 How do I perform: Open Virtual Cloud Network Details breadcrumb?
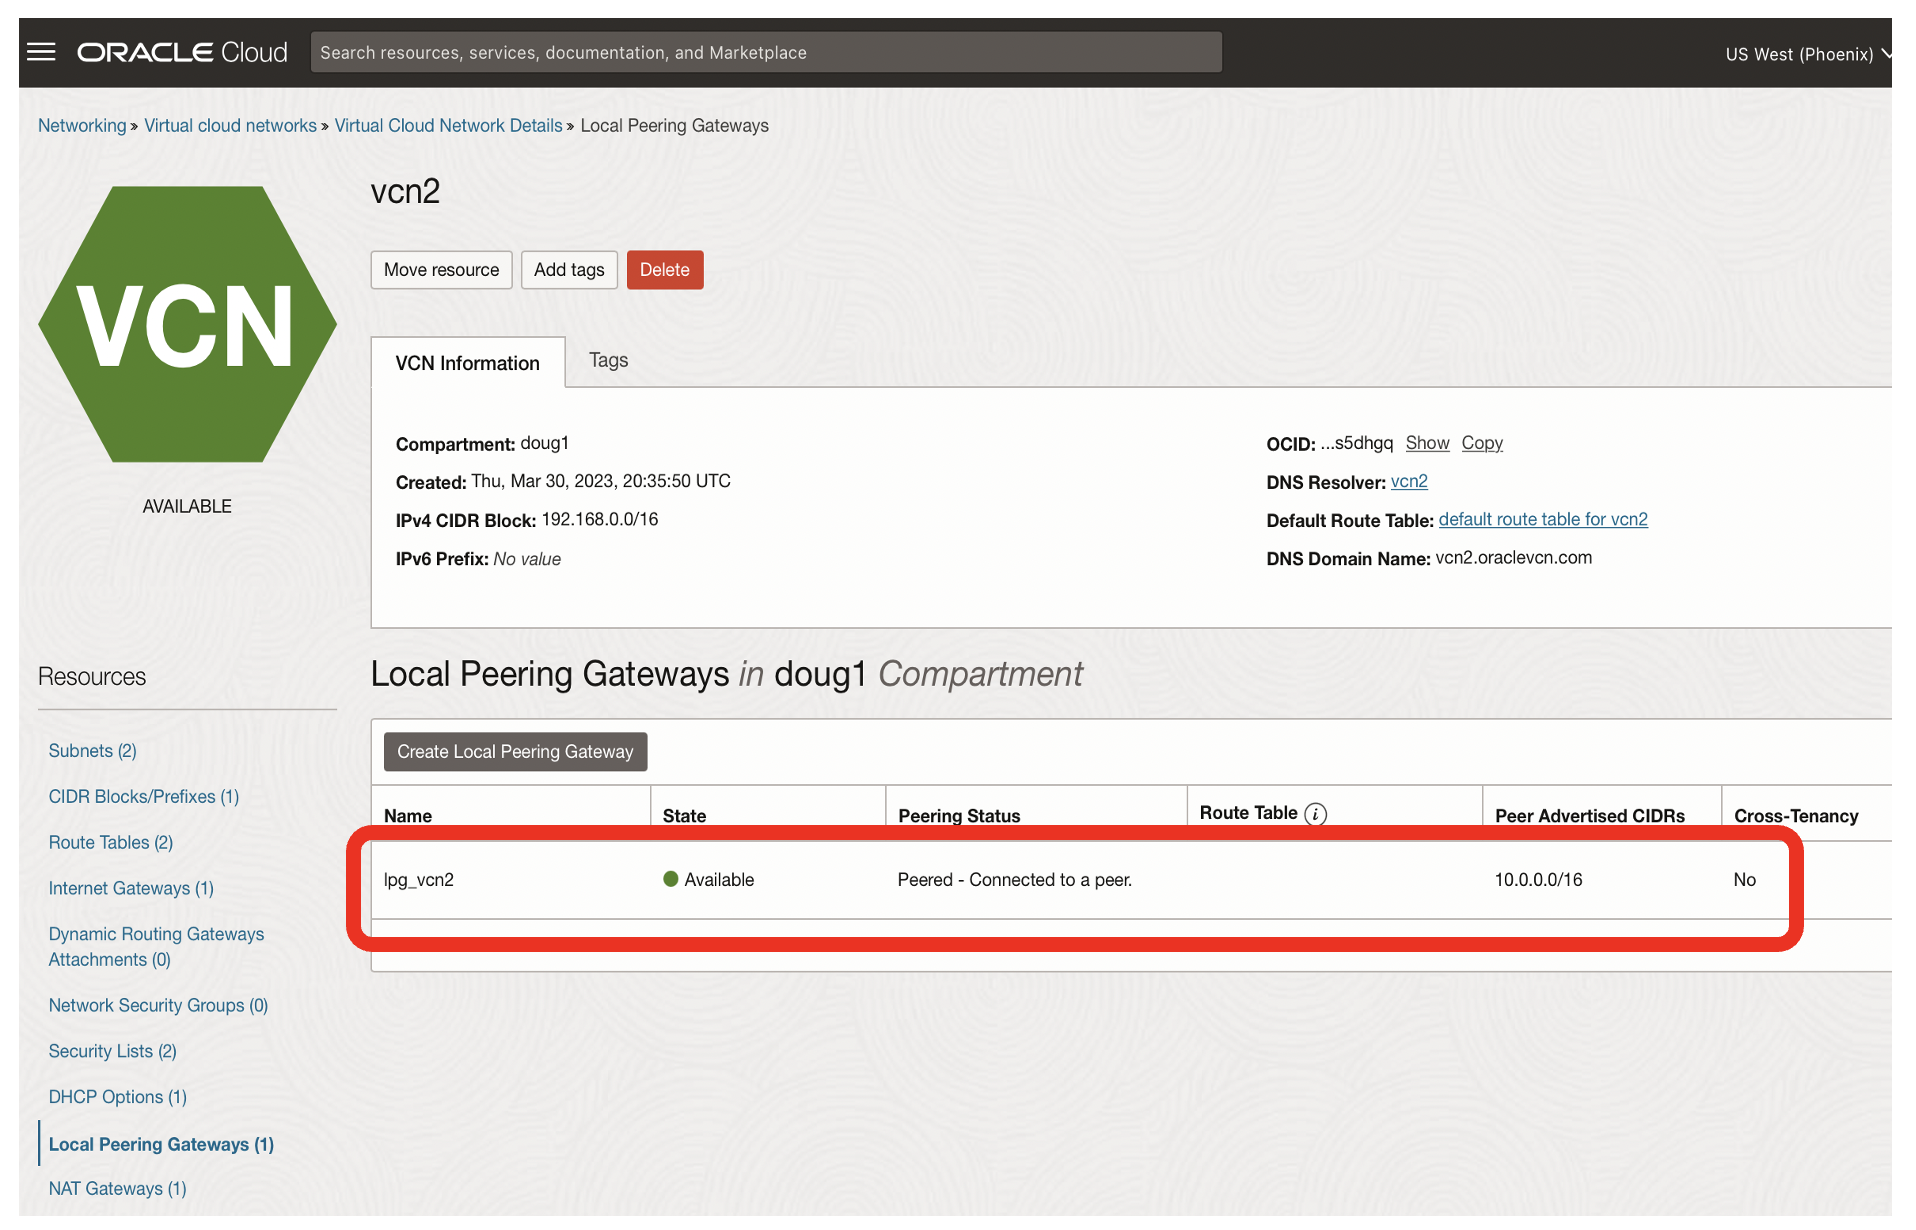[x=448, y=126]
